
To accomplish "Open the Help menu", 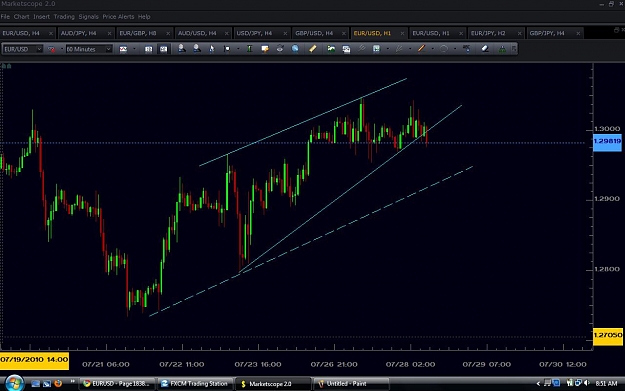I will 144,17.
